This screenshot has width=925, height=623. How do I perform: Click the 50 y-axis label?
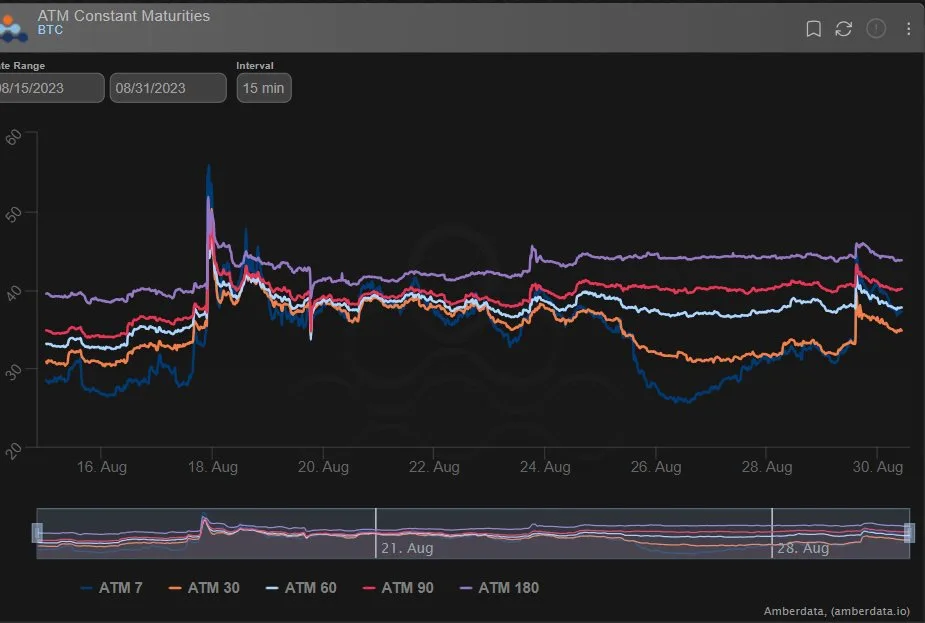(x=14, y=214)
